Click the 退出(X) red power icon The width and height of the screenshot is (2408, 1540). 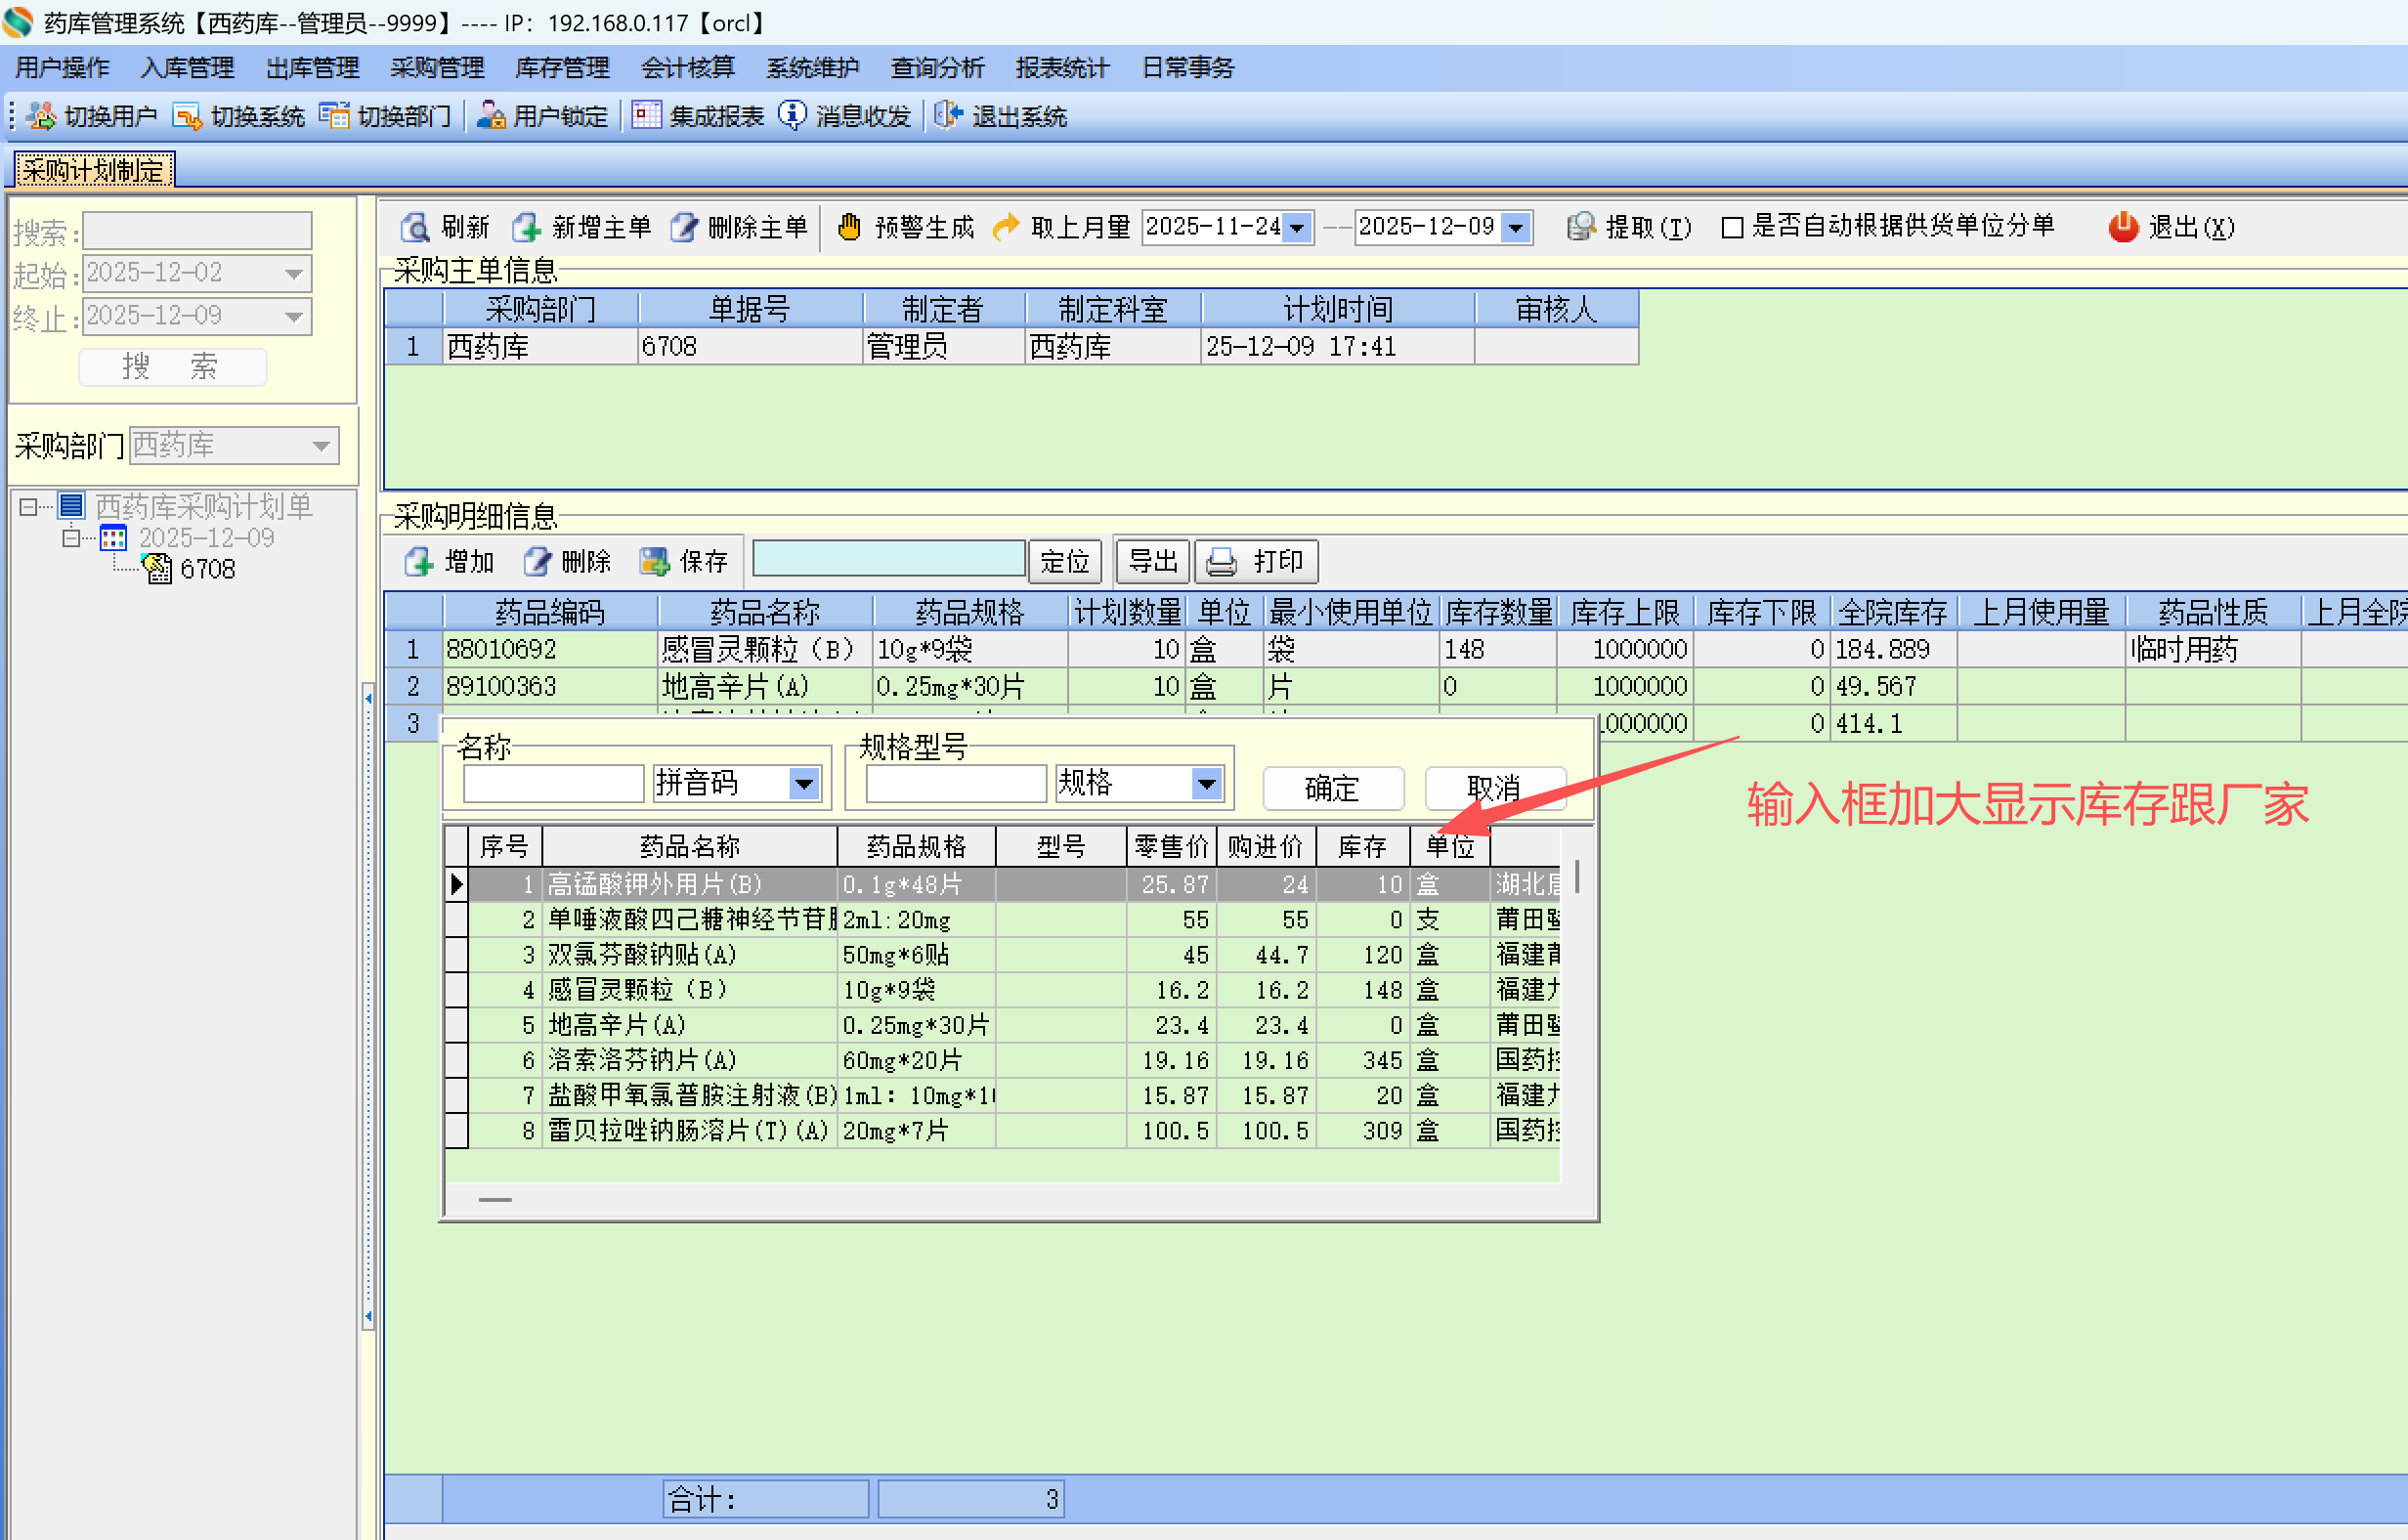[2122, 227]
